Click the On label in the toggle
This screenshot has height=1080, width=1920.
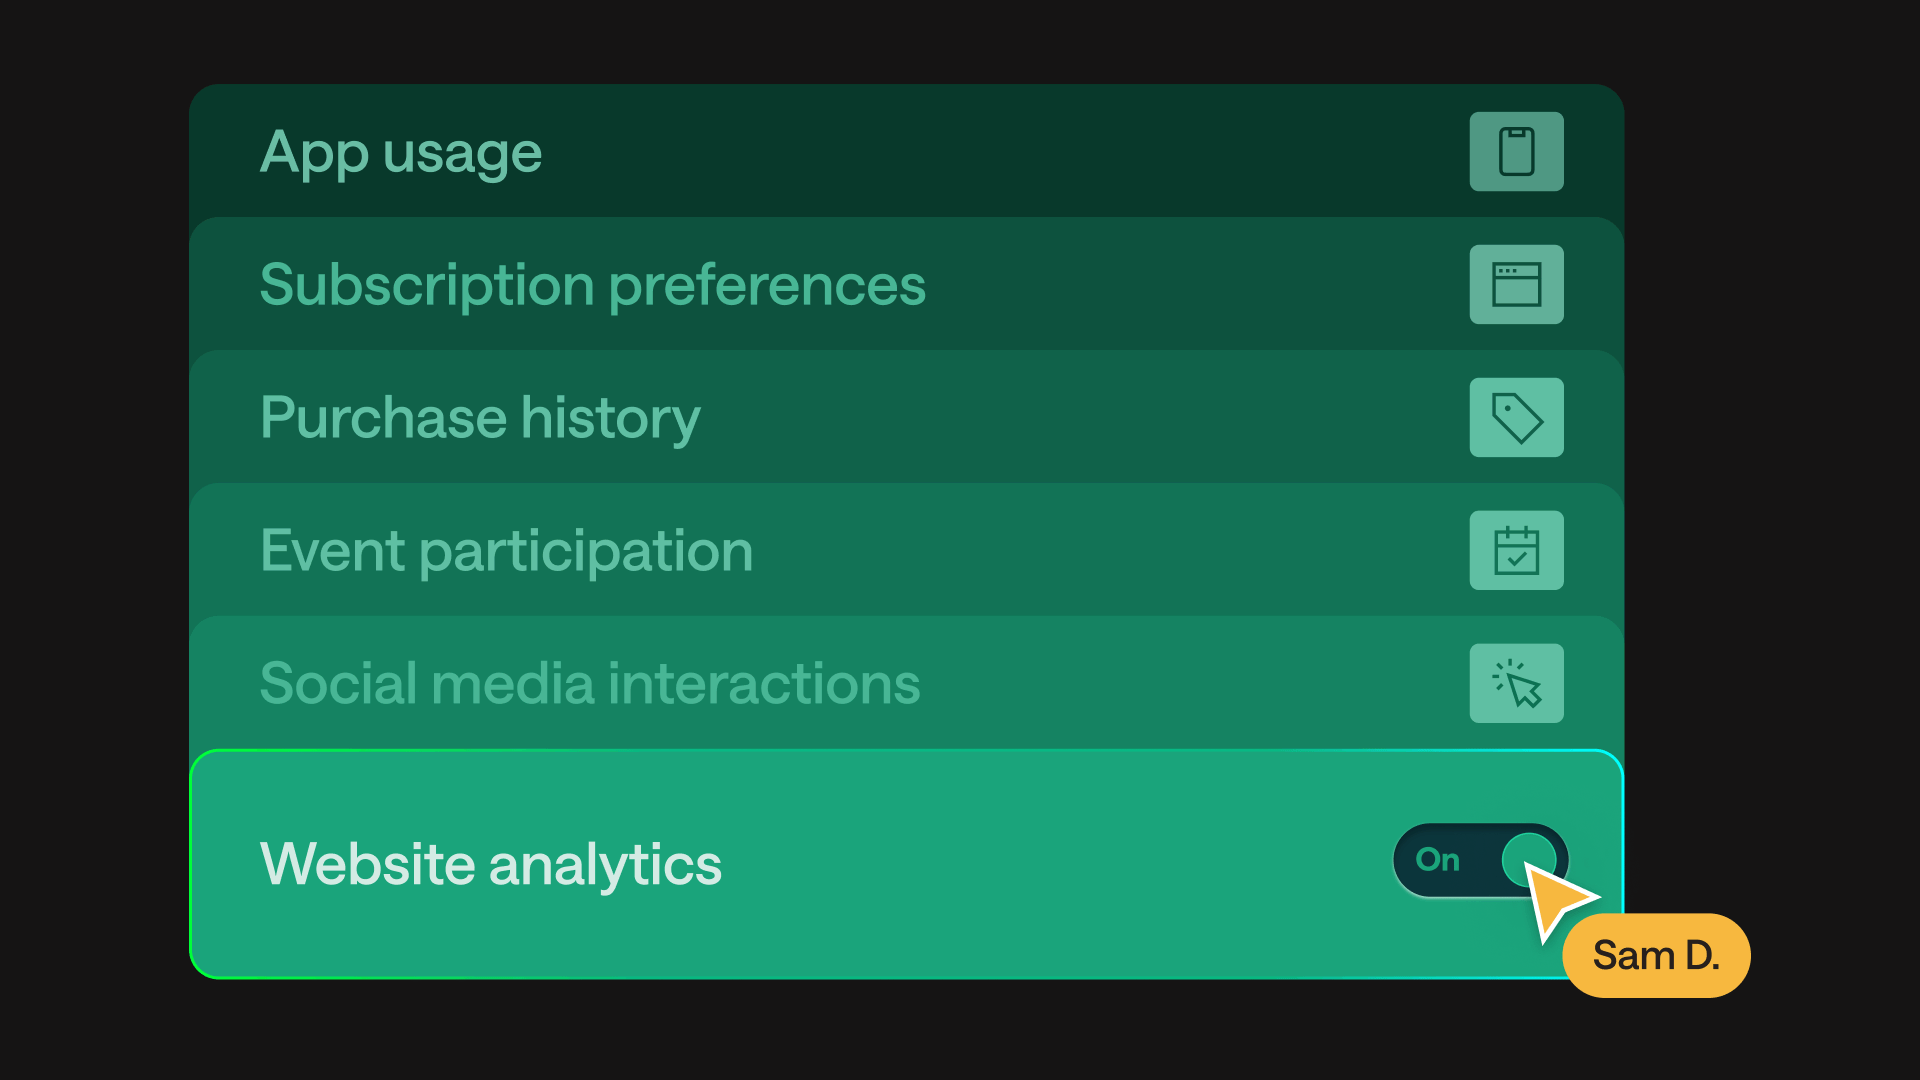coord(1438,860)
